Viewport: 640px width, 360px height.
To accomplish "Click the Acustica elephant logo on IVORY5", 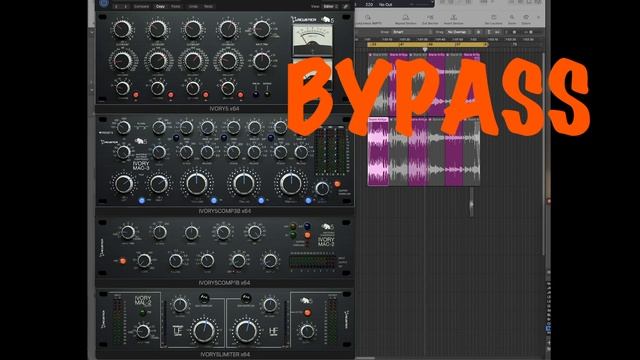I will click(x=327, y=19).
